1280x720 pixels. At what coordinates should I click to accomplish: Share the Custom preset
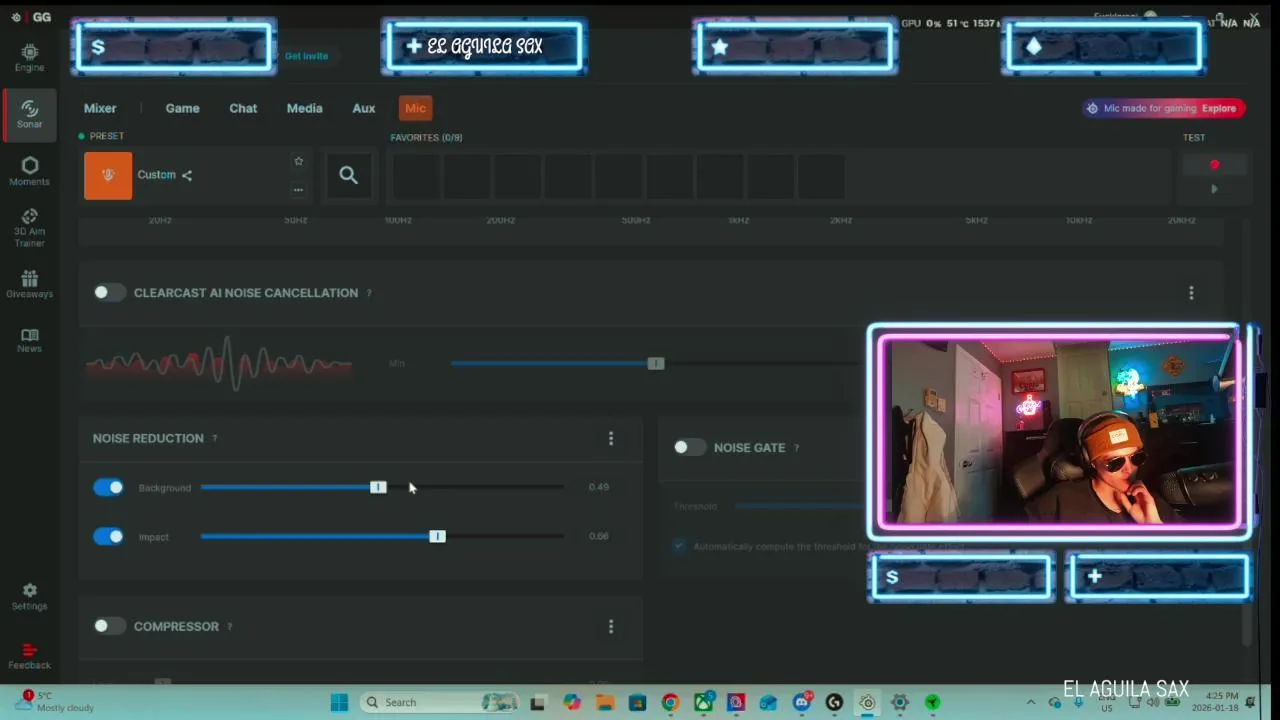tap(186, 175)
